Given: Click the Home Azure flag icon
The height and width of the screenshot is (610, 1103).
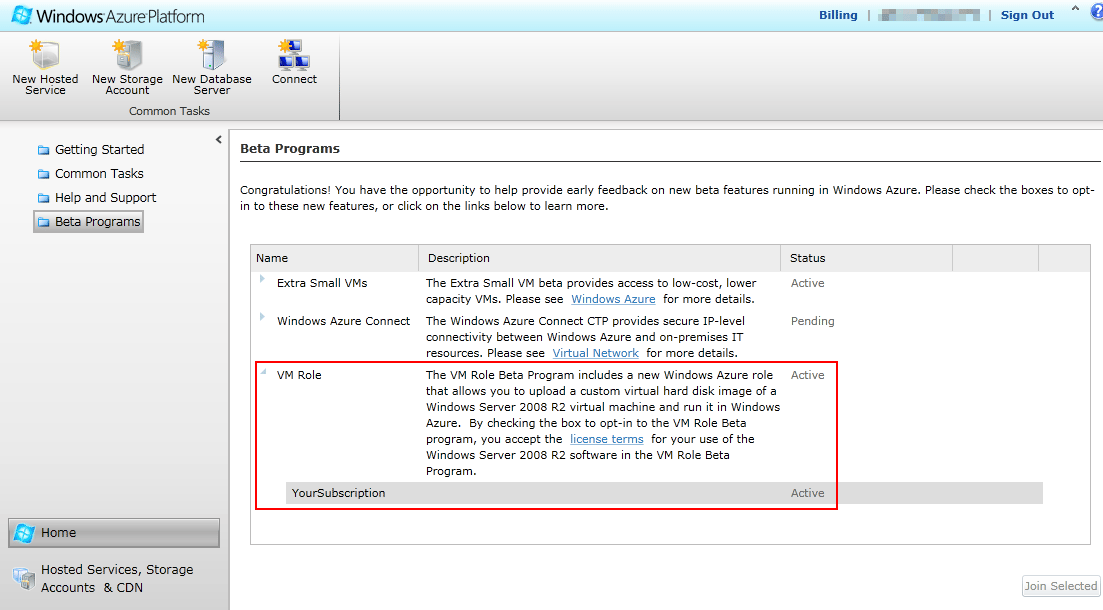Looking at the screenshot, I should pos(24,533).
